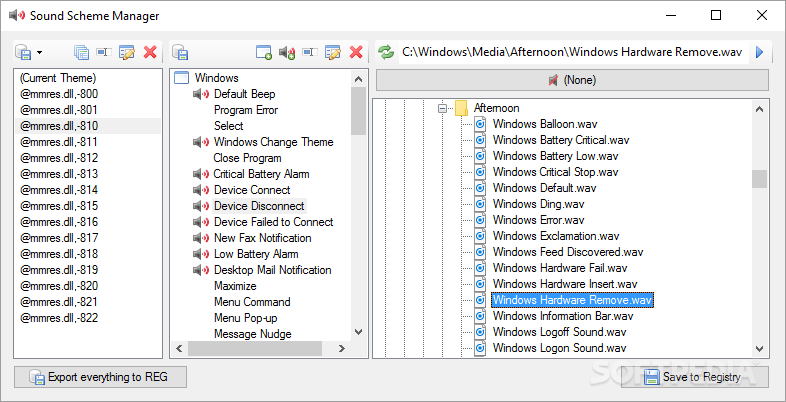This screenshot has width=786, height=402.
Task: Select Windows Hardware Insert.wav
Action: 565,284
